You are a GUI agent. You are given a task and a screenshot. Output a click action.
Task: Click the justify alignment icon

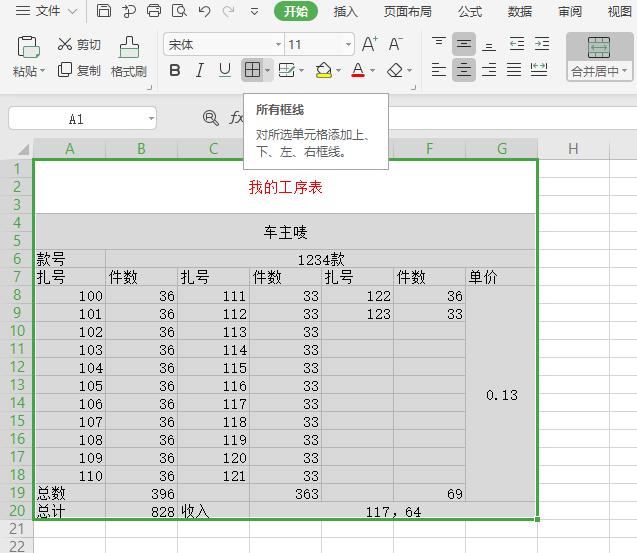click(514, 70)
